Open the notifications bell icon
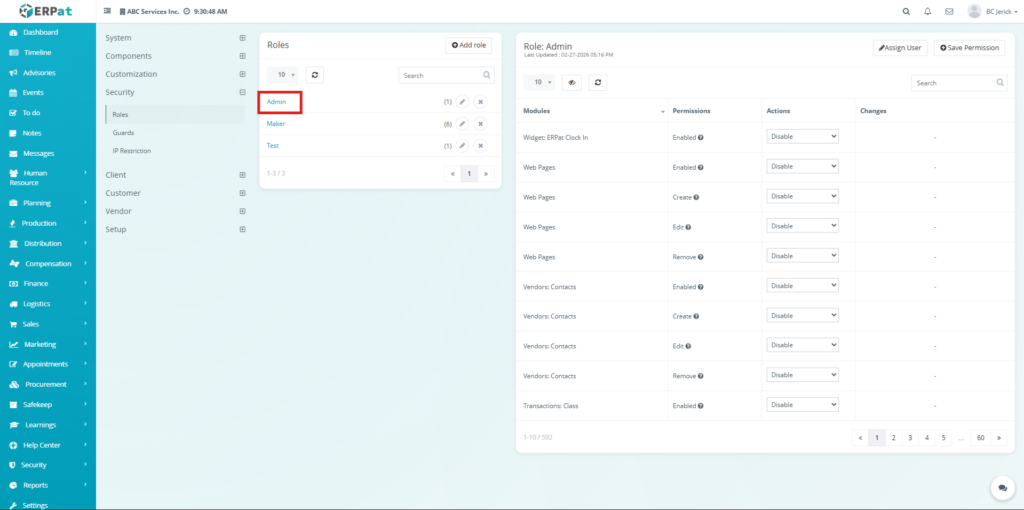The image size is (1024, 510). 928,11
